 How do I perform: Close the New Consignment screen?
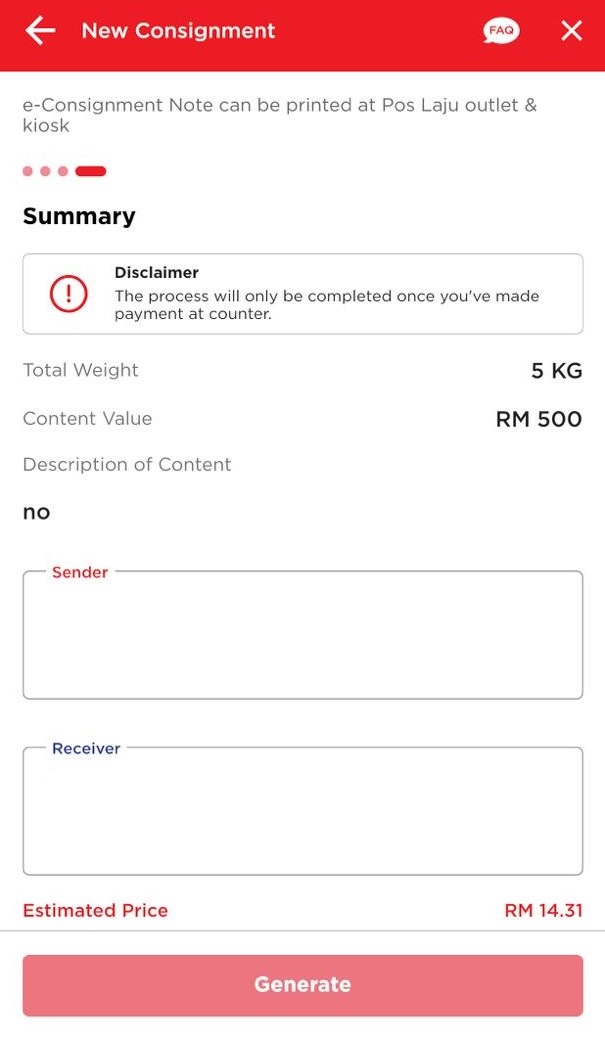(571, 31)
